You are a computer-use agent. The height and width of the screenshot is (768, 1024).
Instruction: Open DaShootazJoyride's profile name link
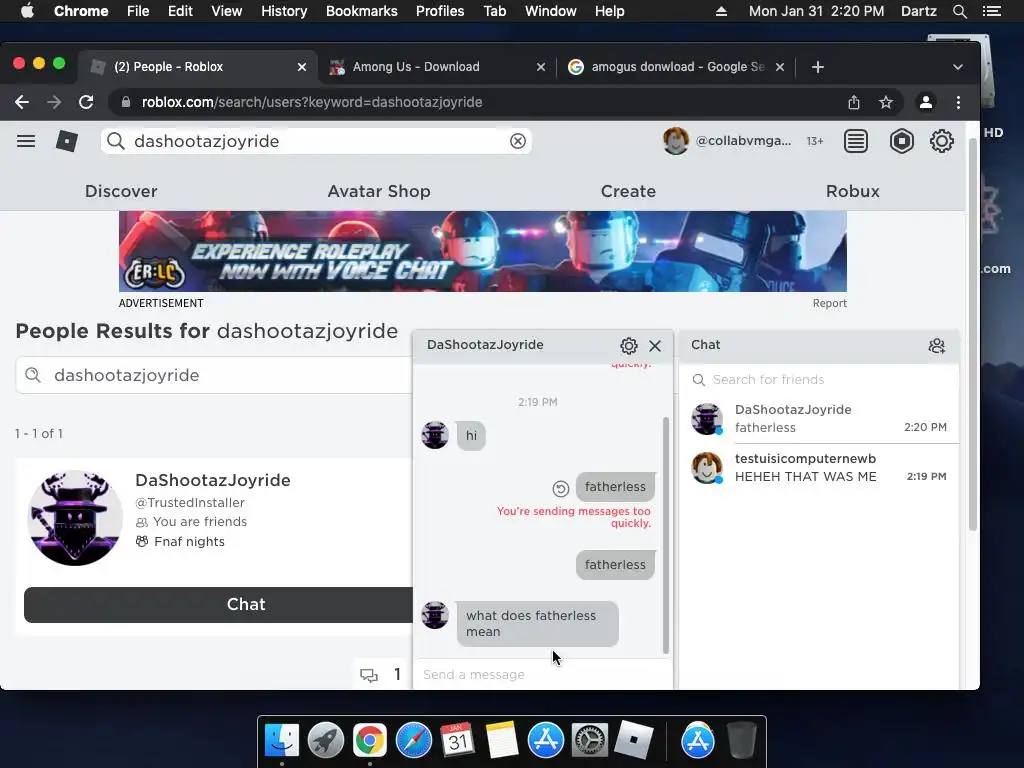click(x=213, y=480)
